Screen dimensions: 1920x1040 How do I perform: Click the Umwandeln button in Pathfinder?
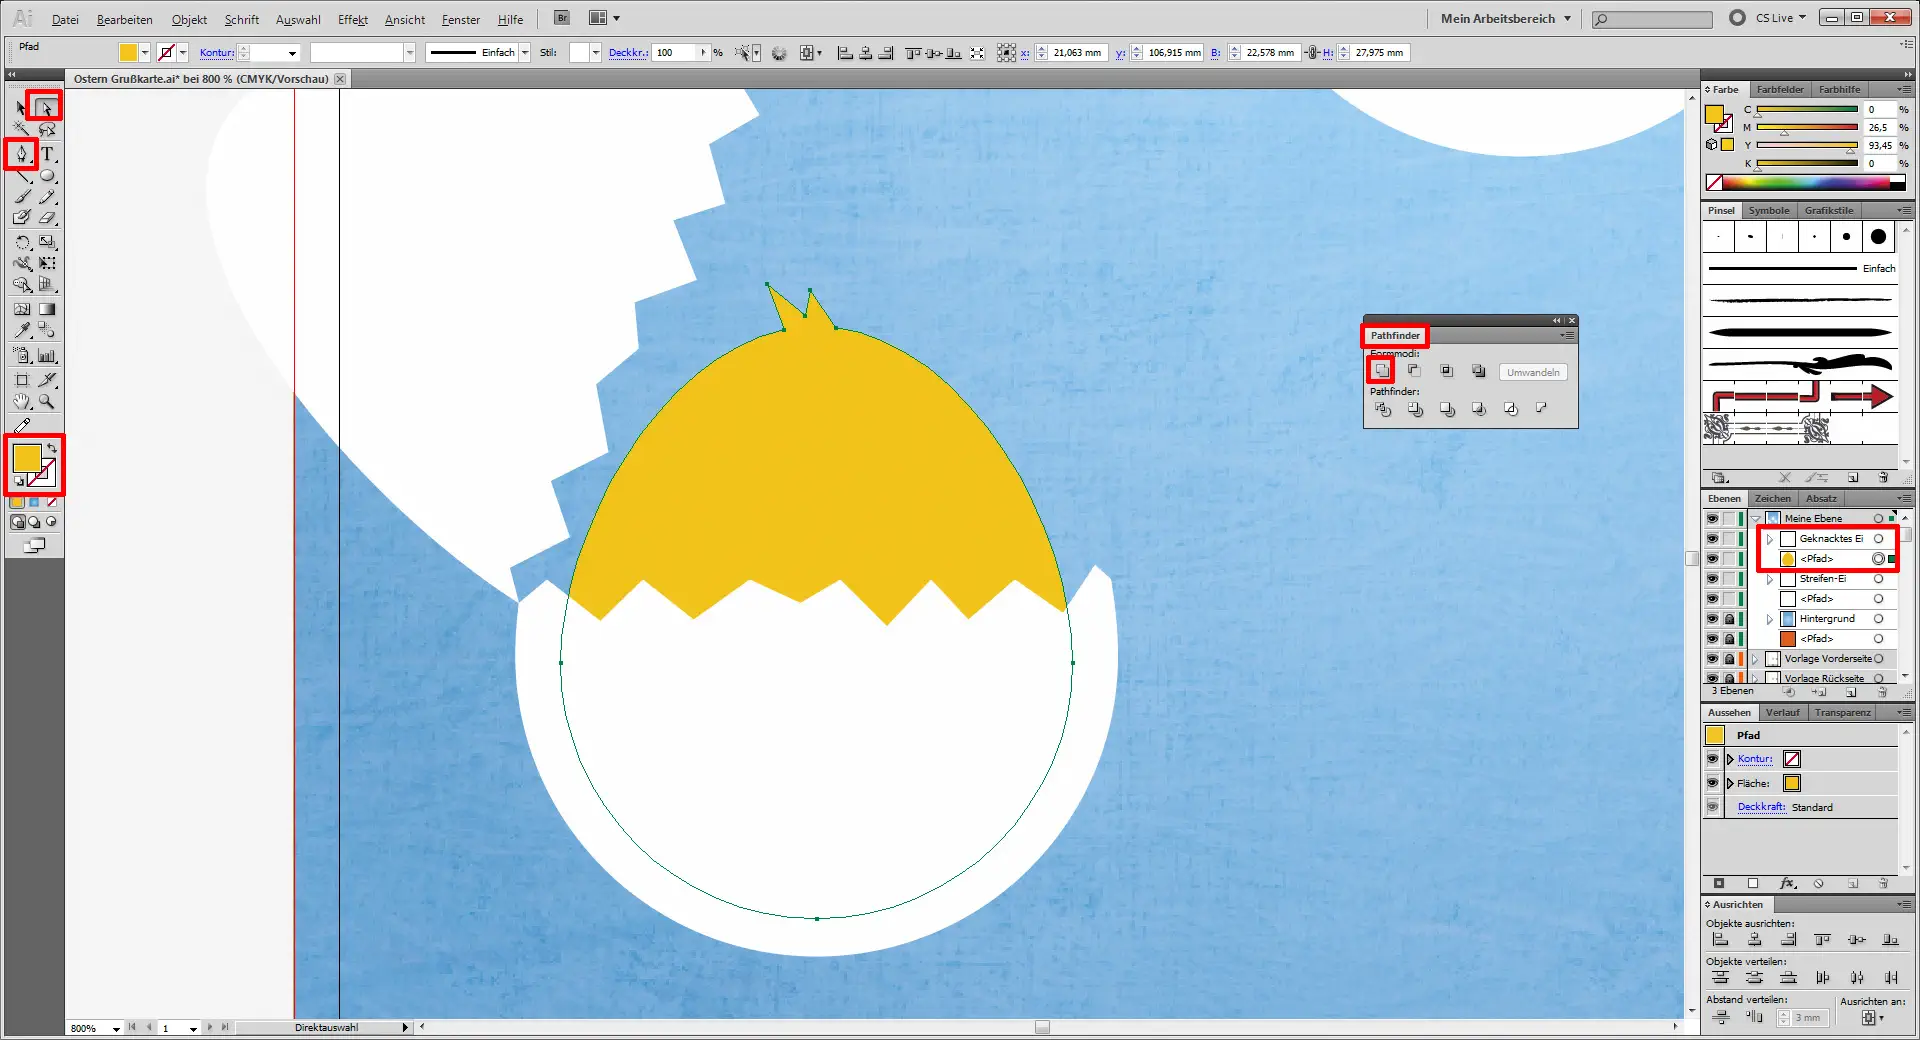tap(1533, 372)
